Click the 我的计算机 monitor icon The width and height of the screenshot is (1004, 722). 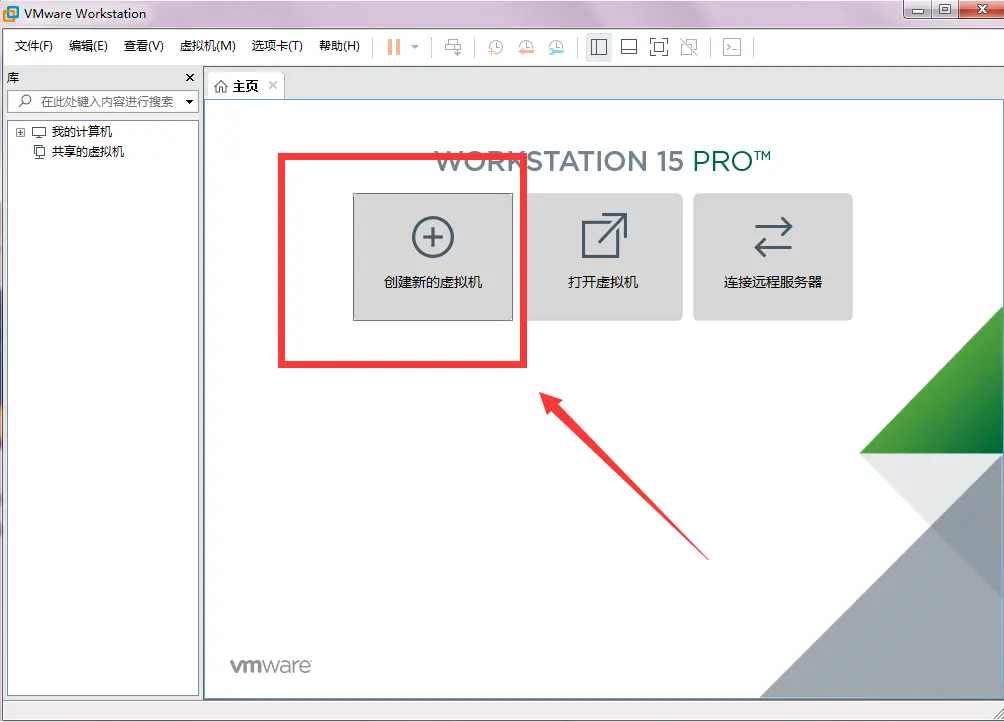tap(39, 132)
